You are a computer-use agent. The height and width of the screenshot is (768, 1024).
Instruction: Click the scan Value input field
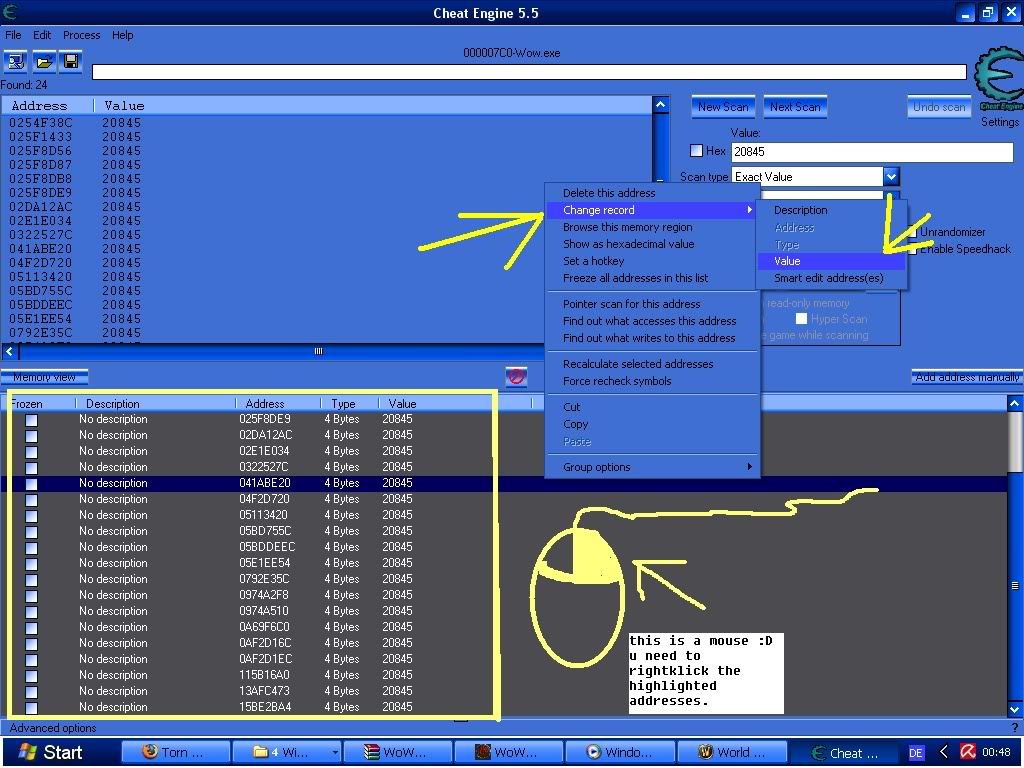872,152
